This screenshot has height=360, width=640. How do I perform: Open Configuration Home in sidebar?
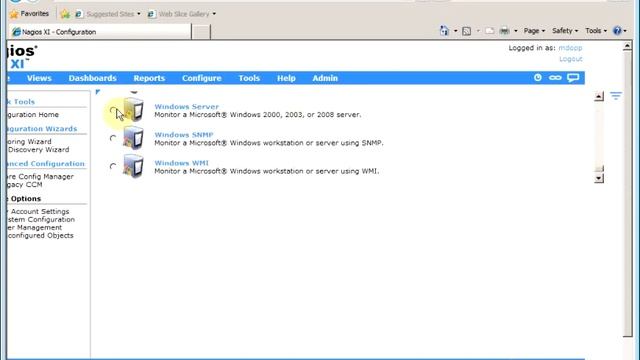click(33, 115)
